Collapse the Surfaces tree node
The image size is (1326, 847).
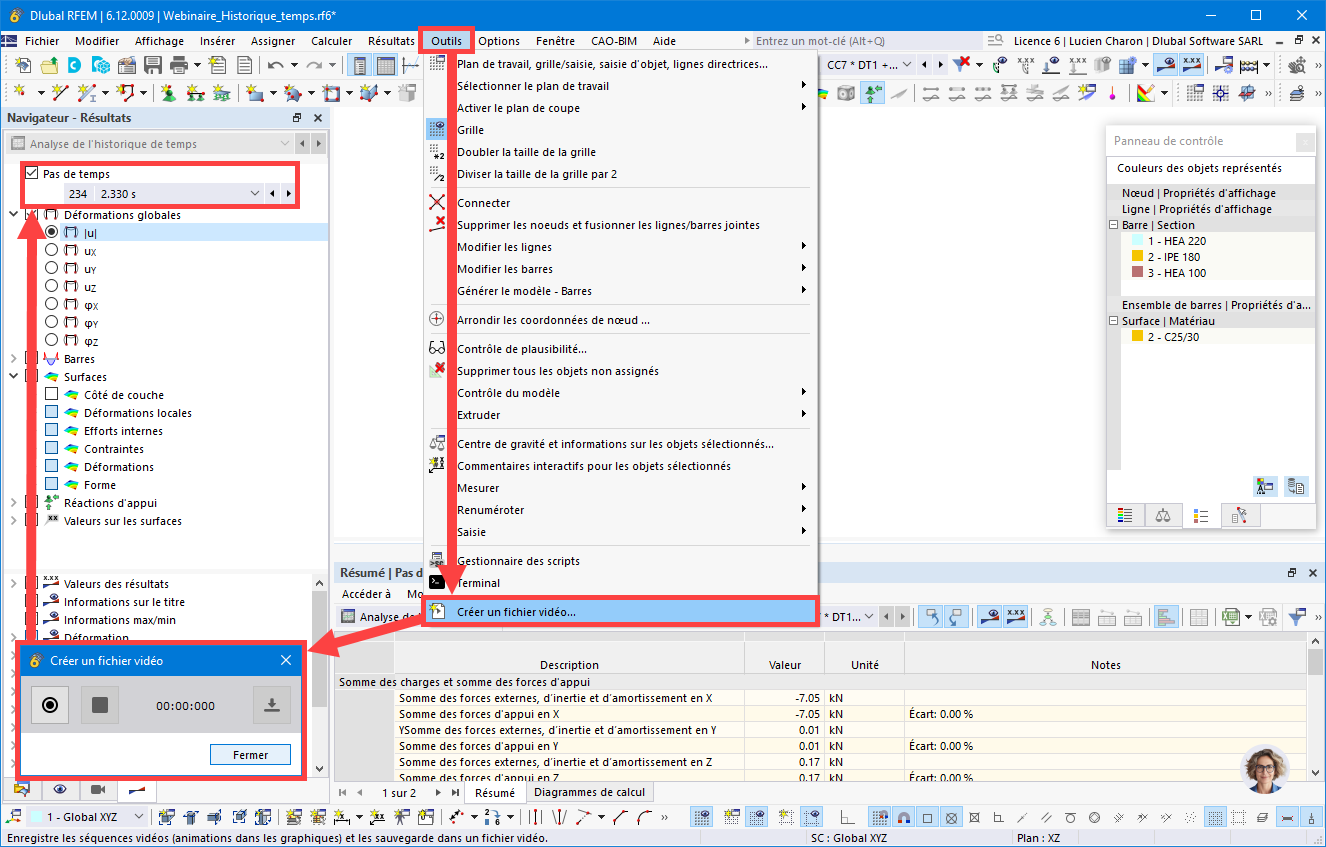click(x=13, y=377)
